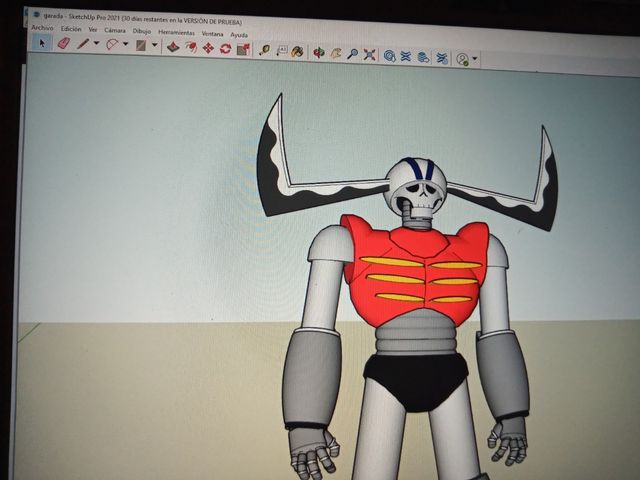Choose the Paint Bucket tool

(298, 51)
